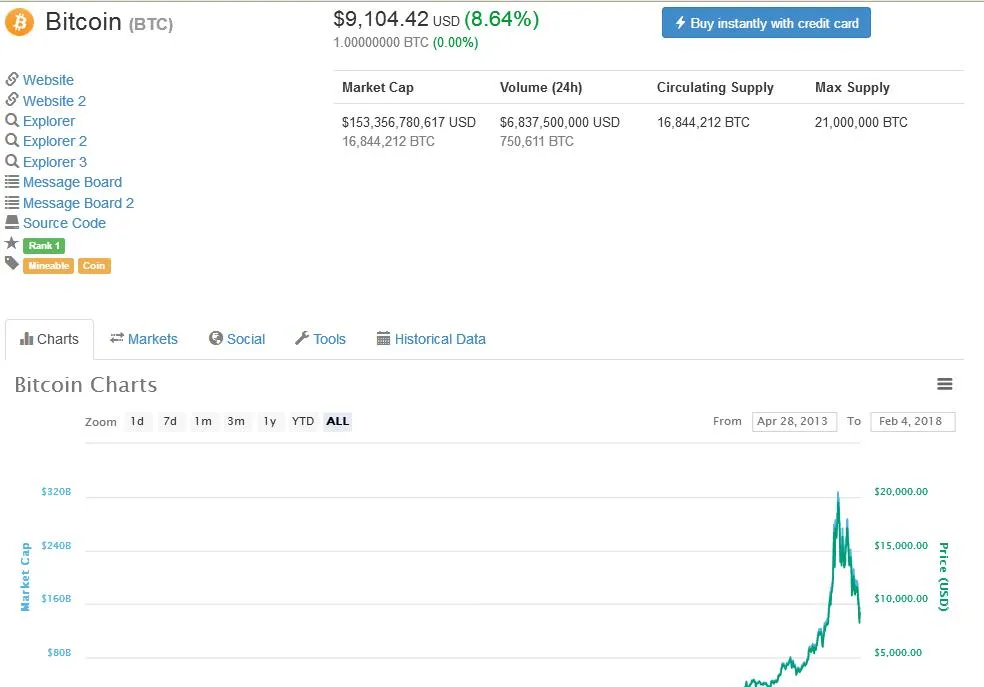Visit the Message Board 2 link

tap(78, 203)
